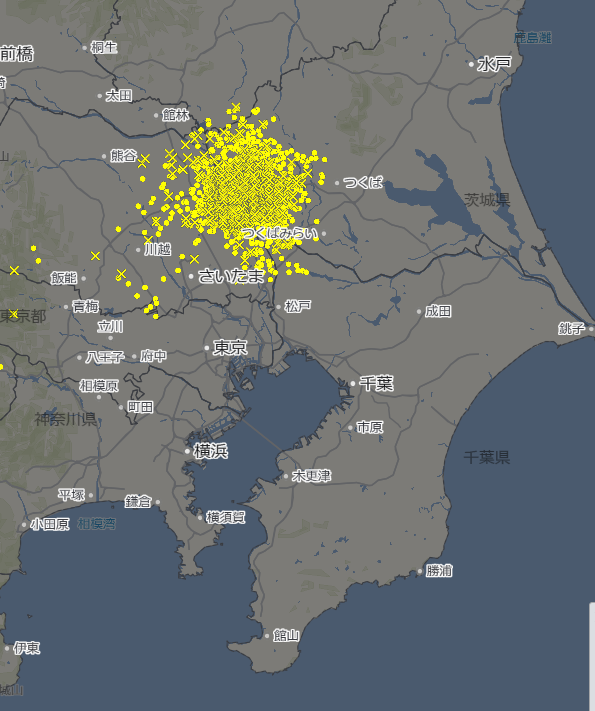Image resolution: width=595 pixels, height=711 pixels.
Task: Select the 鹿島灘 sea label
Action: (x=532, y=38)
